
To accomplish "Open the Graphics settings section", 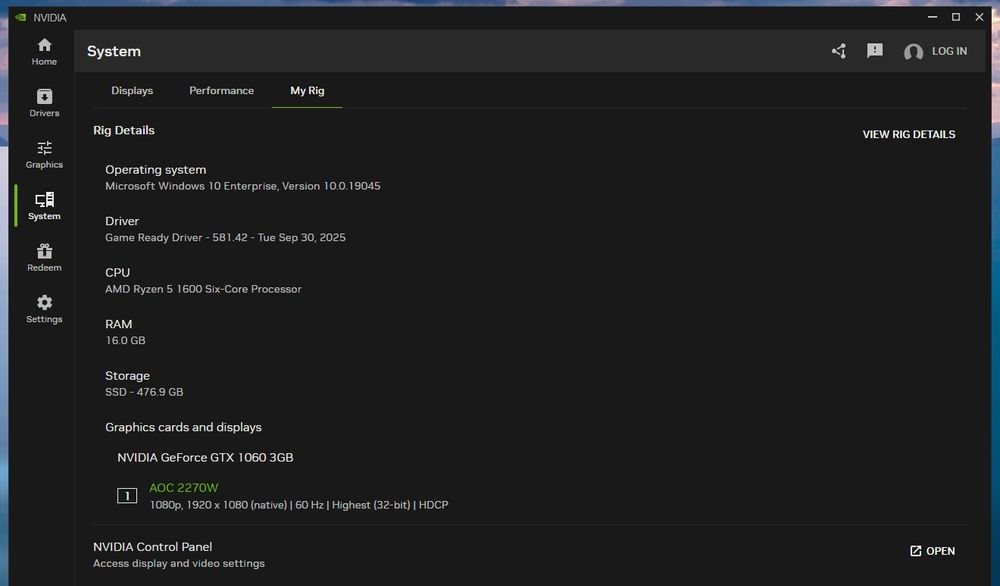I will [44, 155].
